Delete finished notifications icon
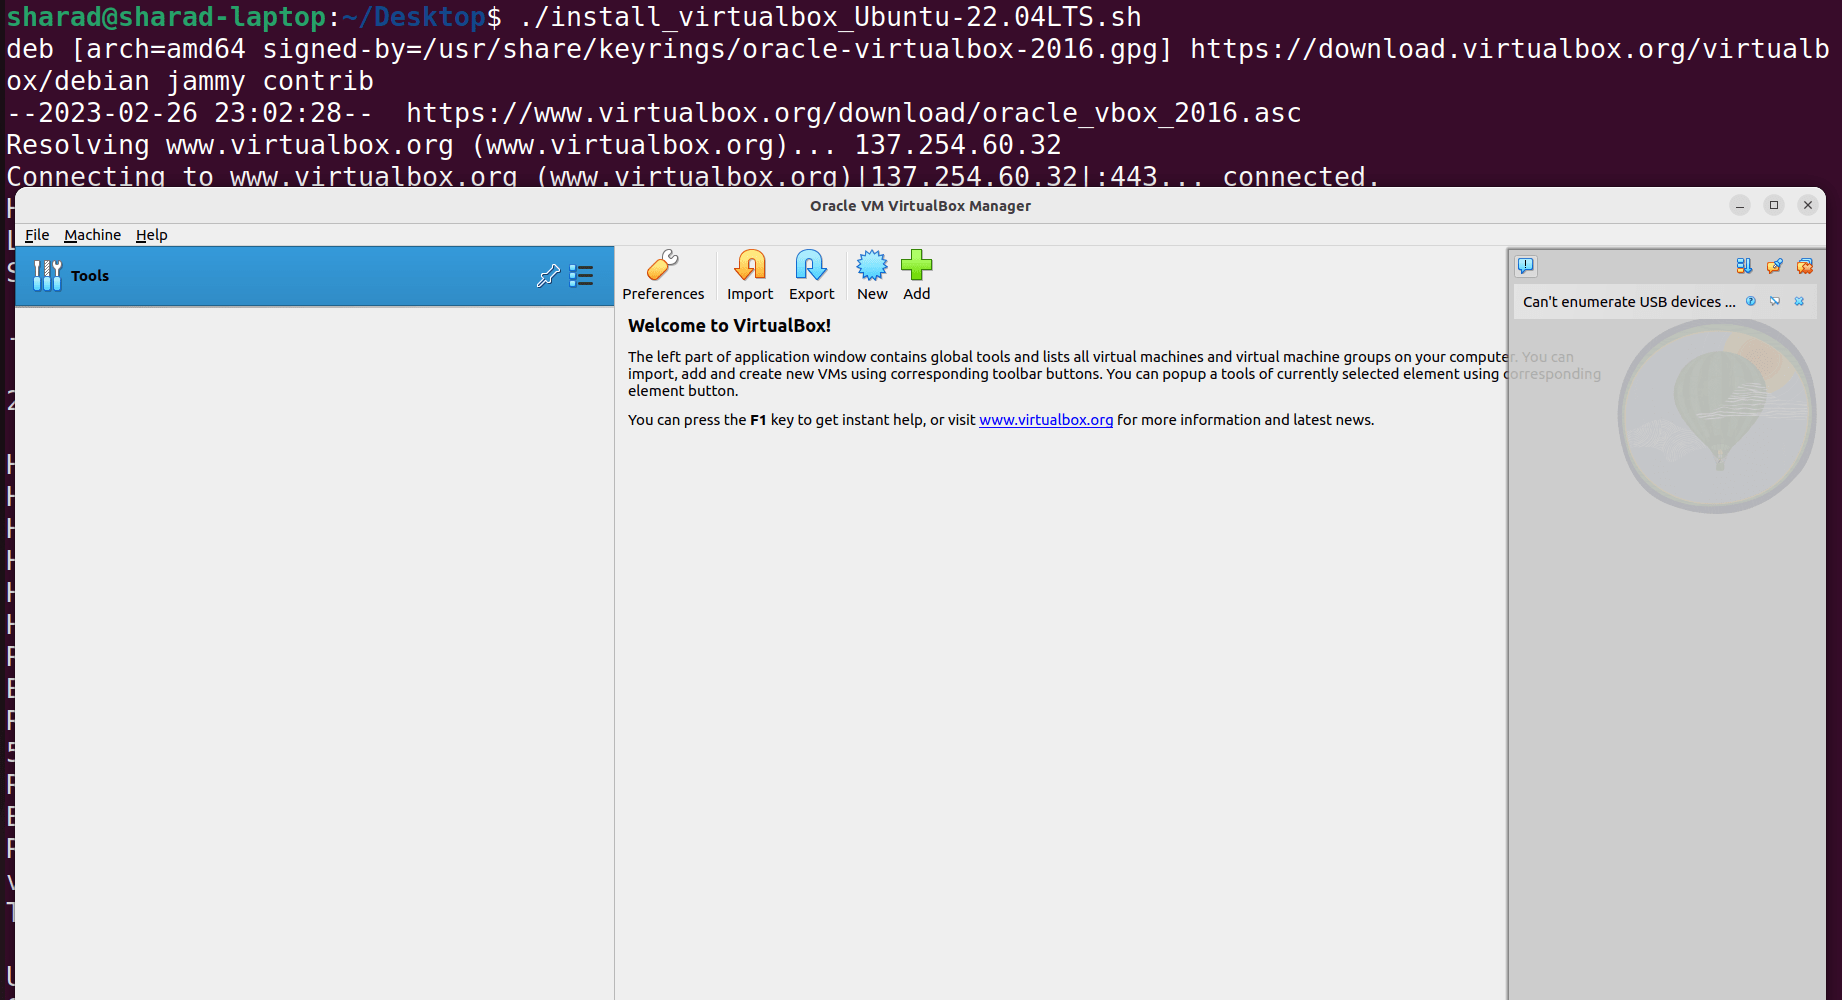Viewport: 1842px width, 1000px height. point(1805,266)
